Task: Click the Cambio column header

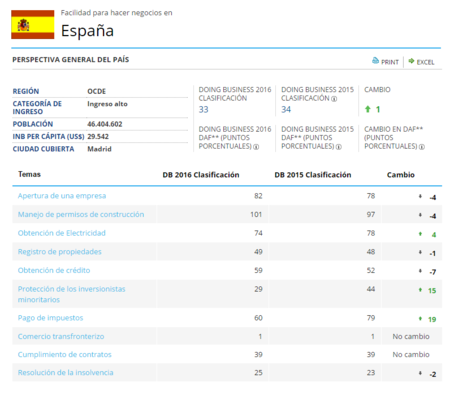Action: (x=401, y=175)
